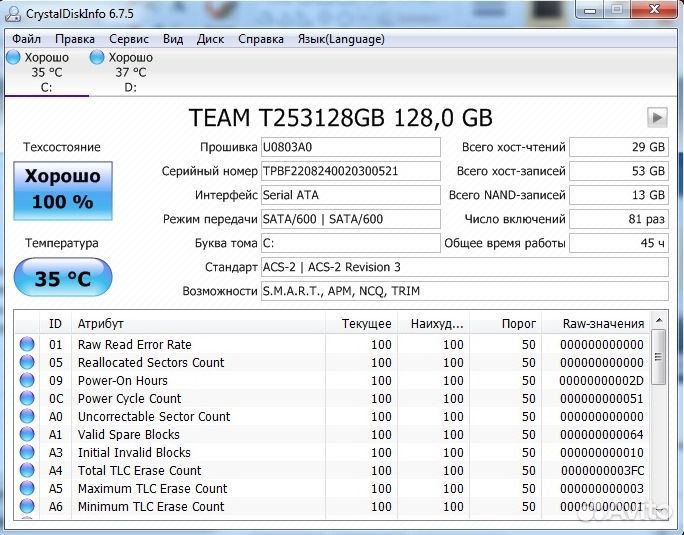Select disk C: health status orb

13,57
